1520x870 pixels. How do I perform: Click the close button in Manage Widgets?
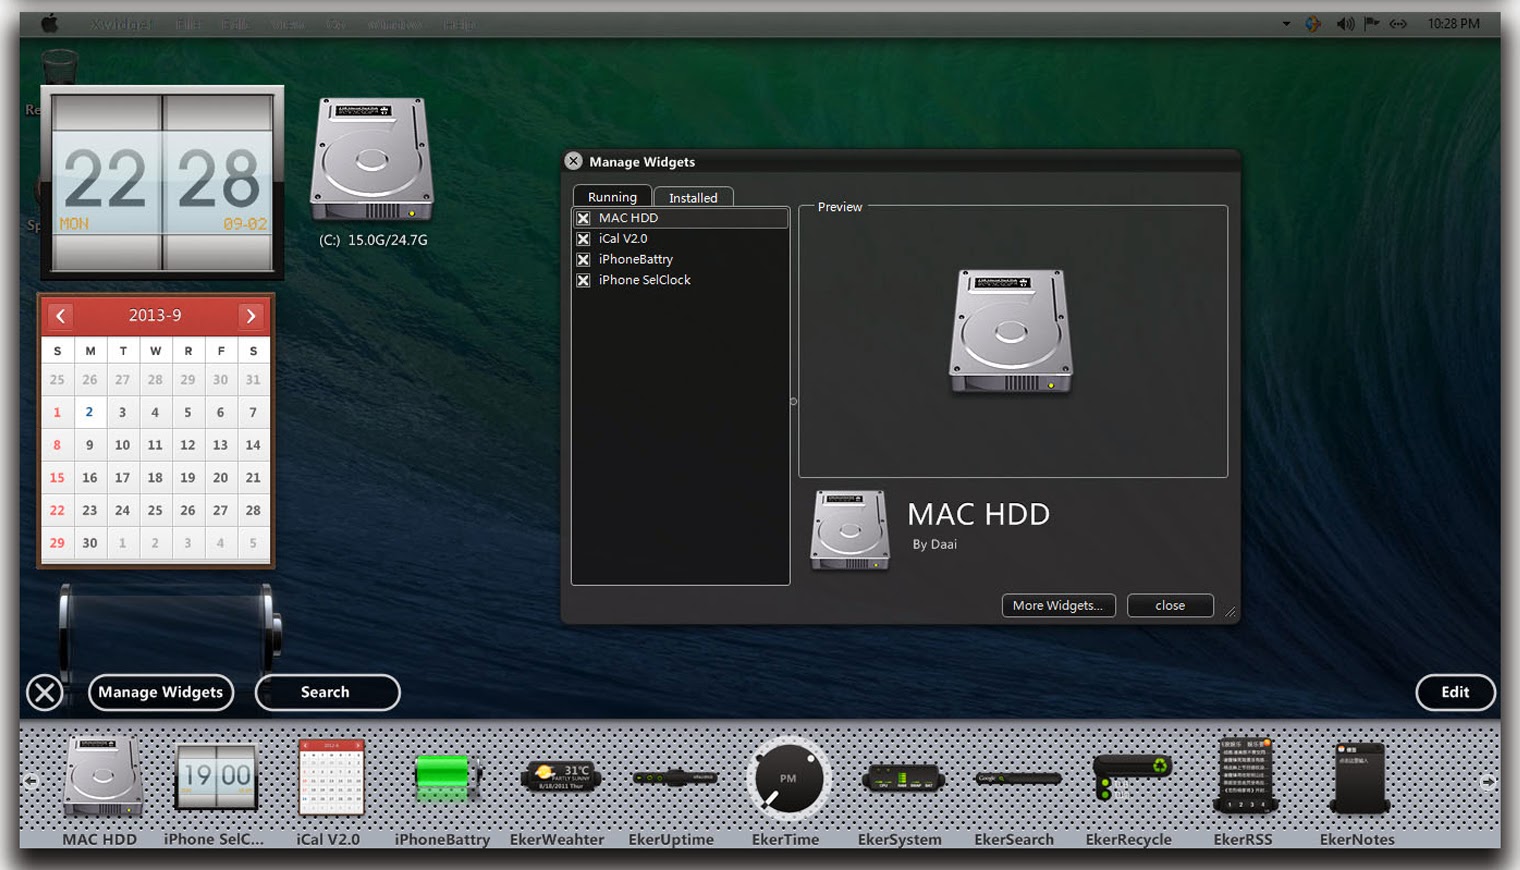click(x=1170, y=605)
